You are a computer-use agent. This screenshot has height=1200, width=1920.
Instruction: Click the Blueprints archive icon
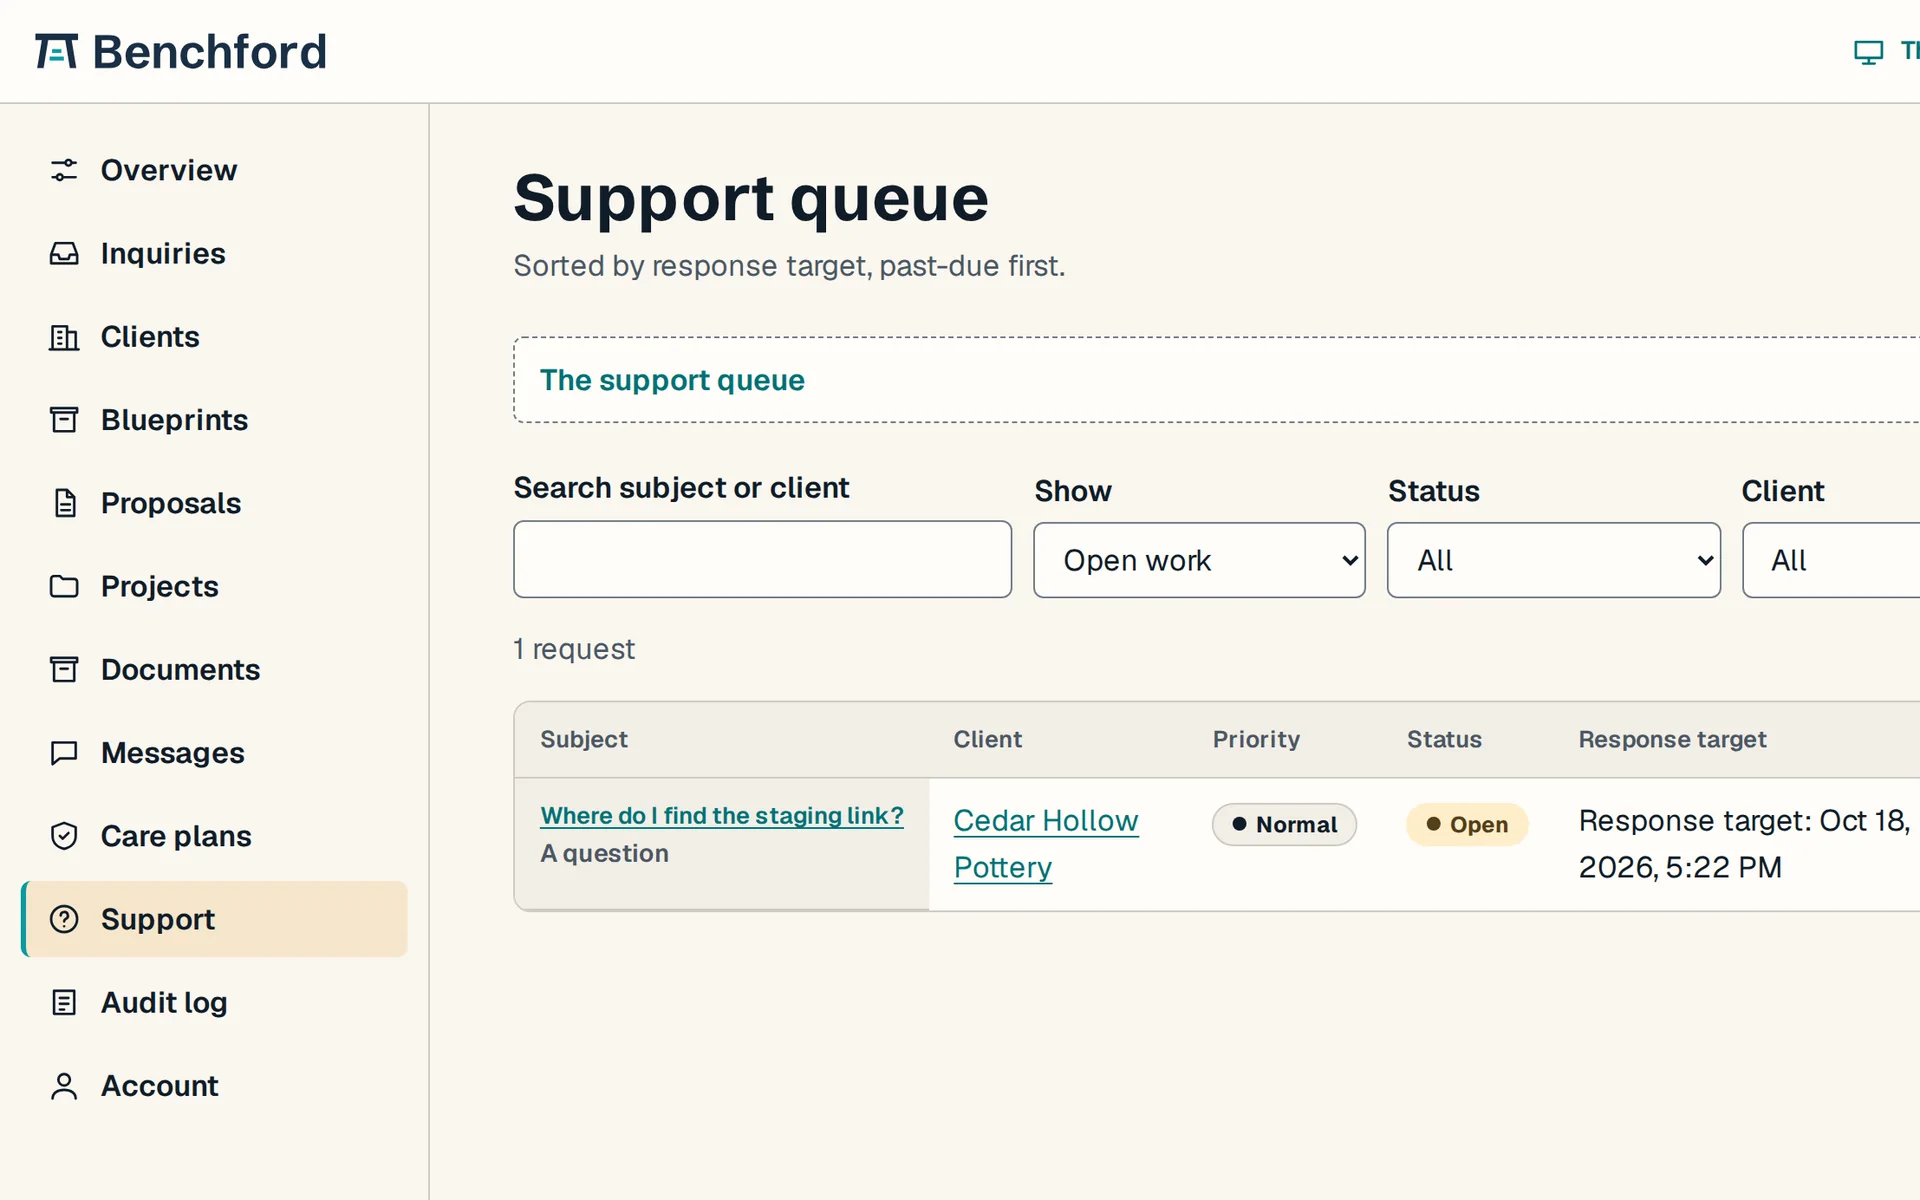point(64,420)
